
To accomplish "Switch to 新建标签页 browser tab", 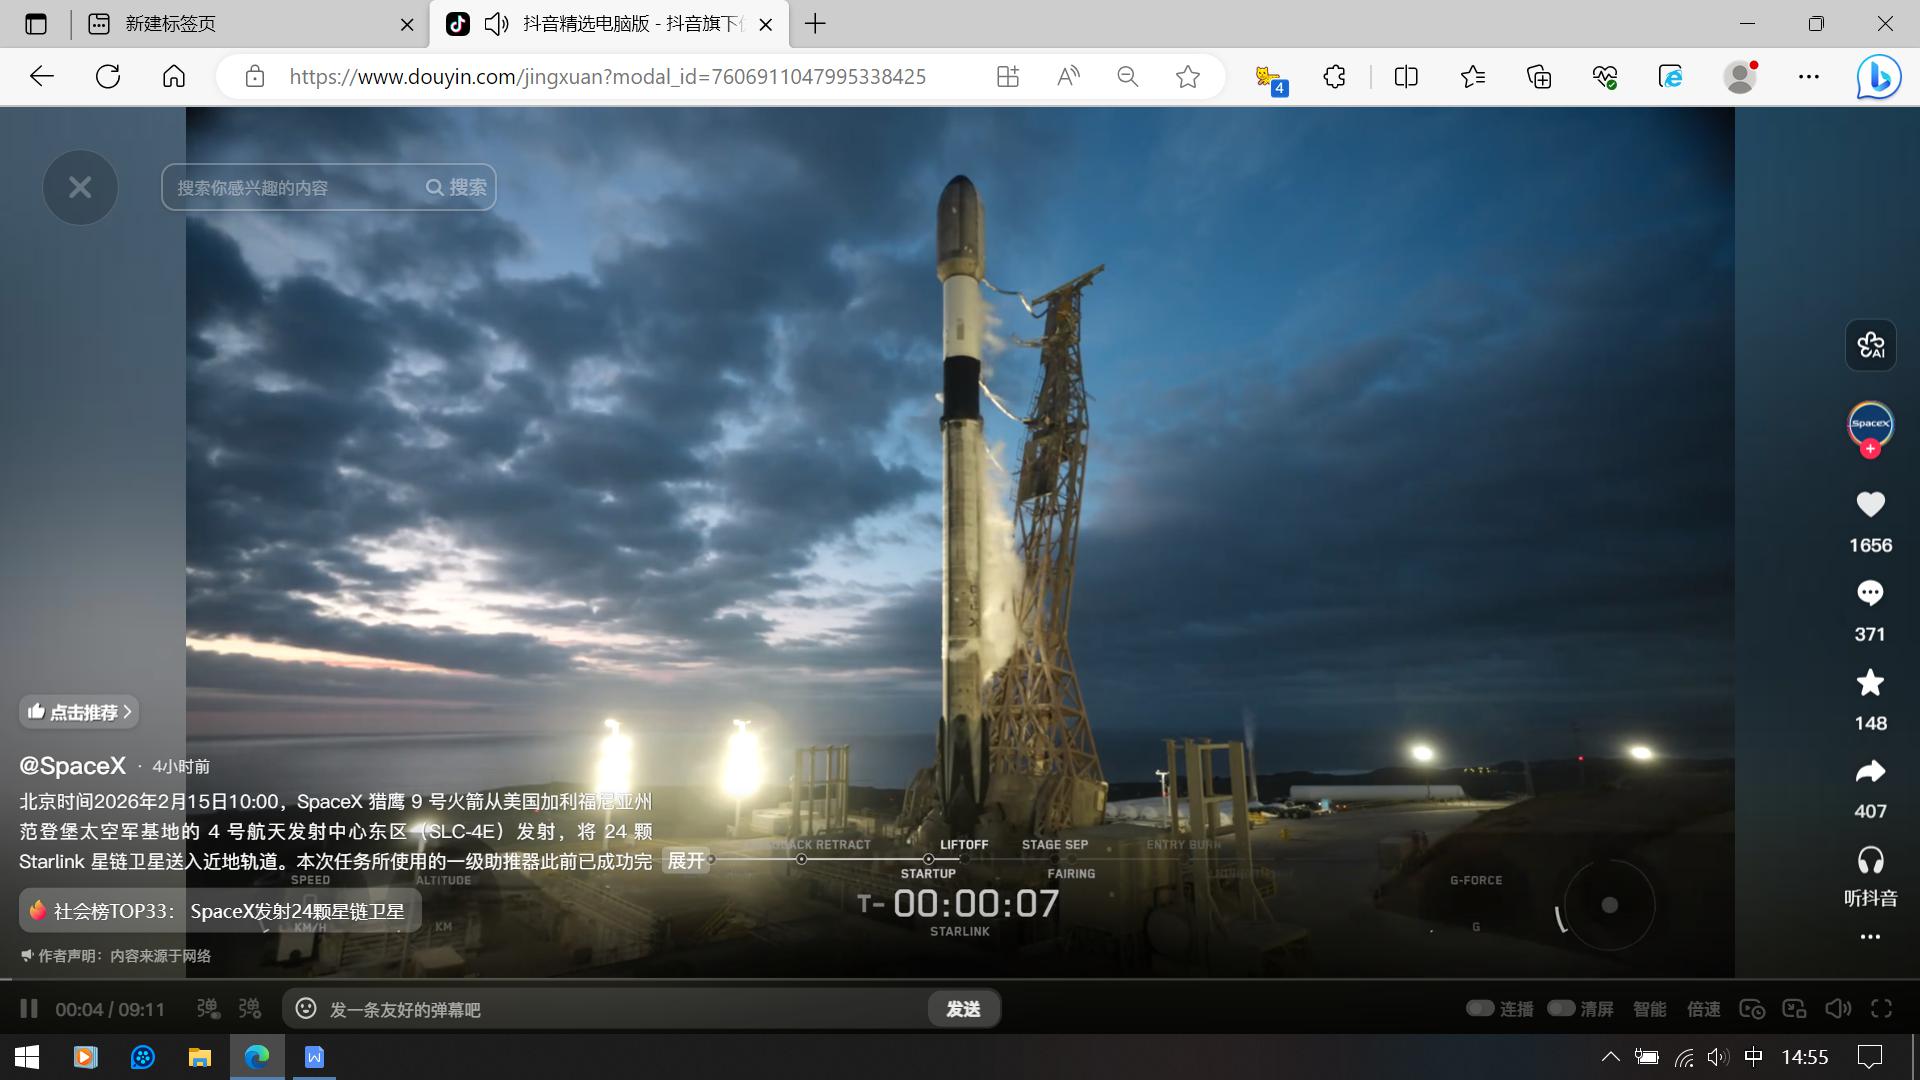I will [x=170, y=24].
